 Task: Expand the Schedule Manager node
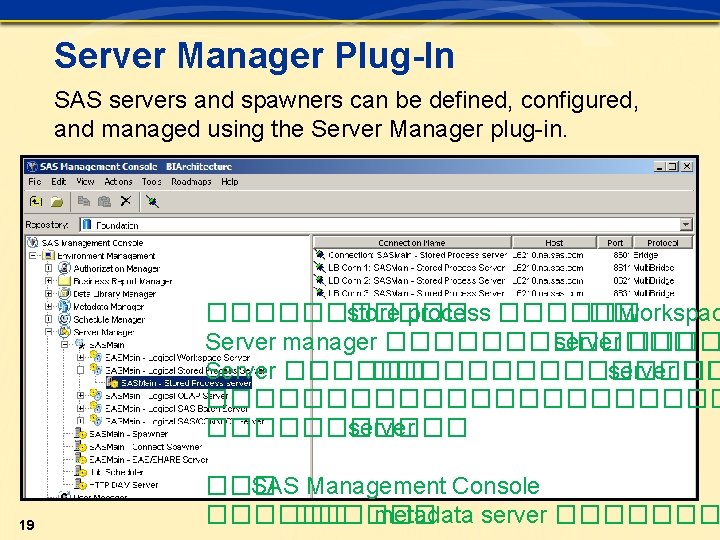pyautogui.click(x=49, y=319)
